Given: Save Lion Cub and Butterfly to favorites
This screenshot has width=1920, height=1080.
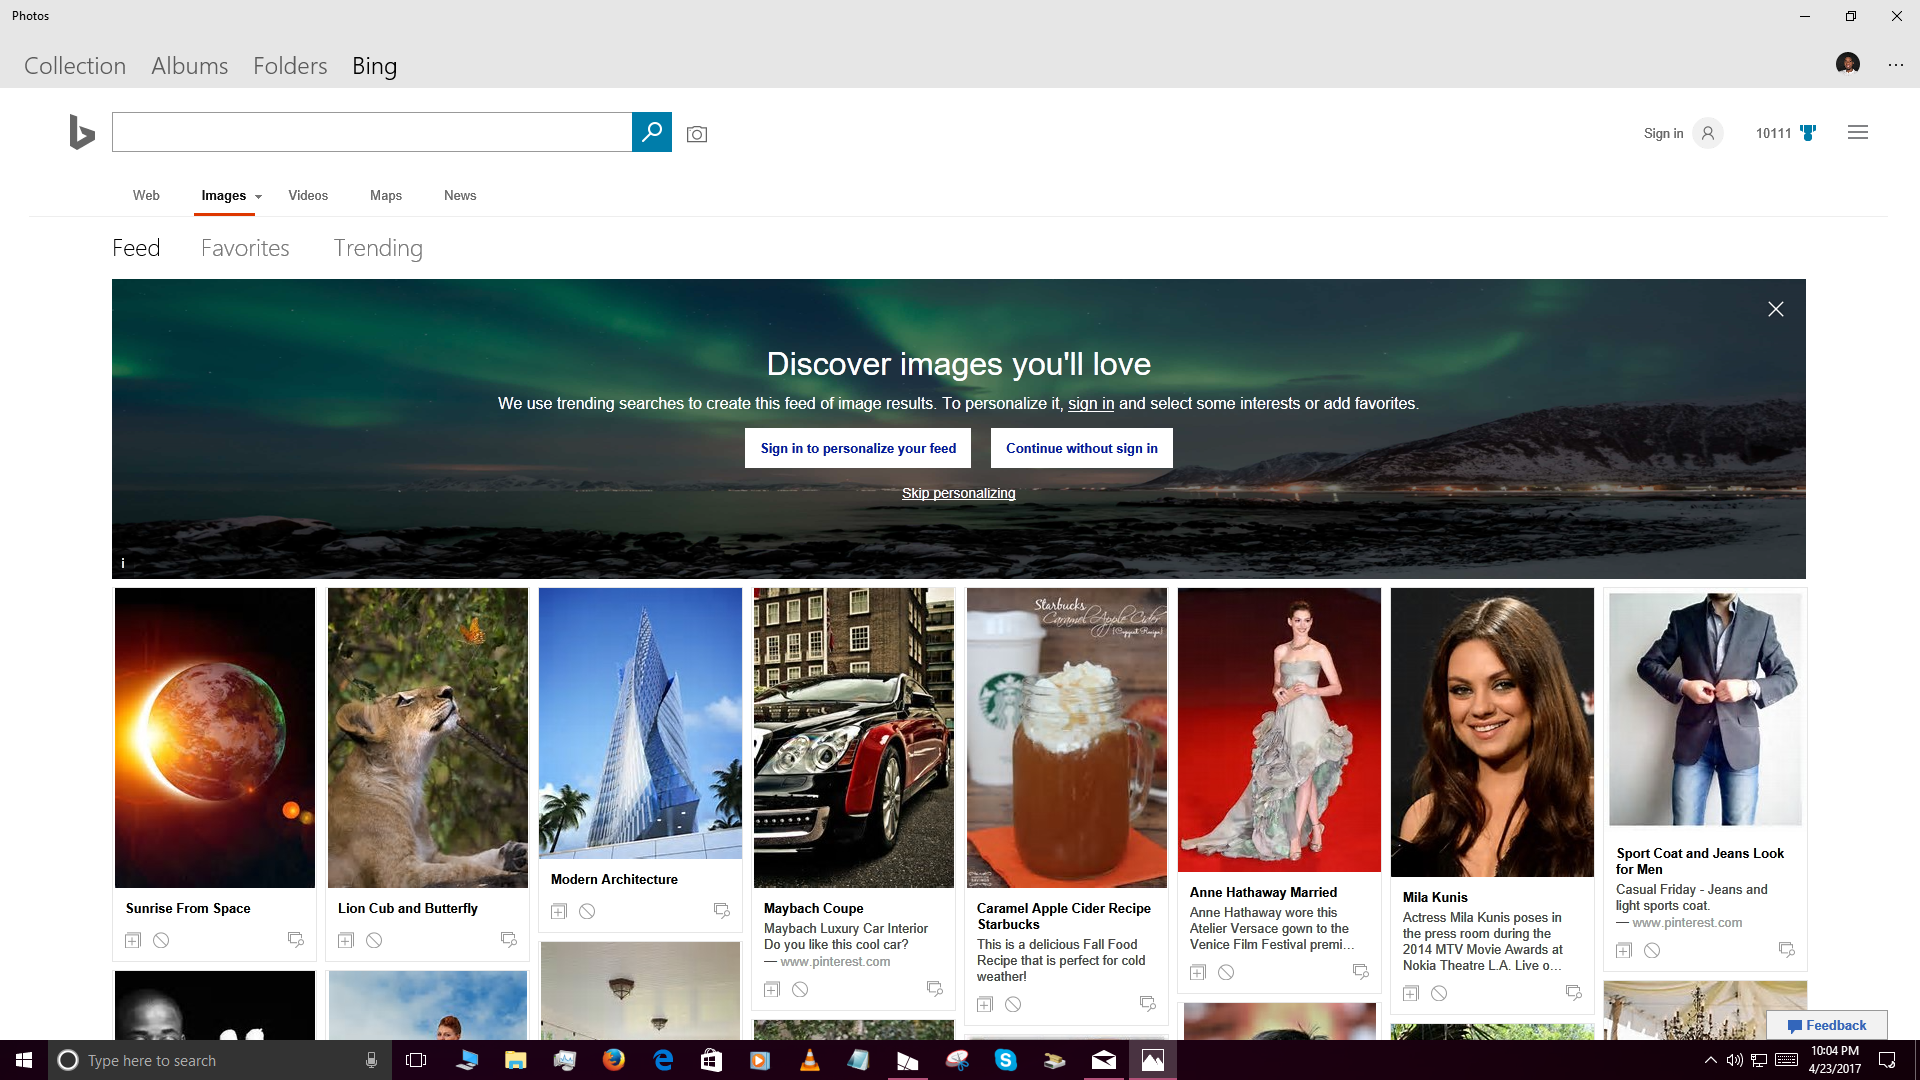Looking at the screenshot, I should pyautogui.click(x=346, y=940).
